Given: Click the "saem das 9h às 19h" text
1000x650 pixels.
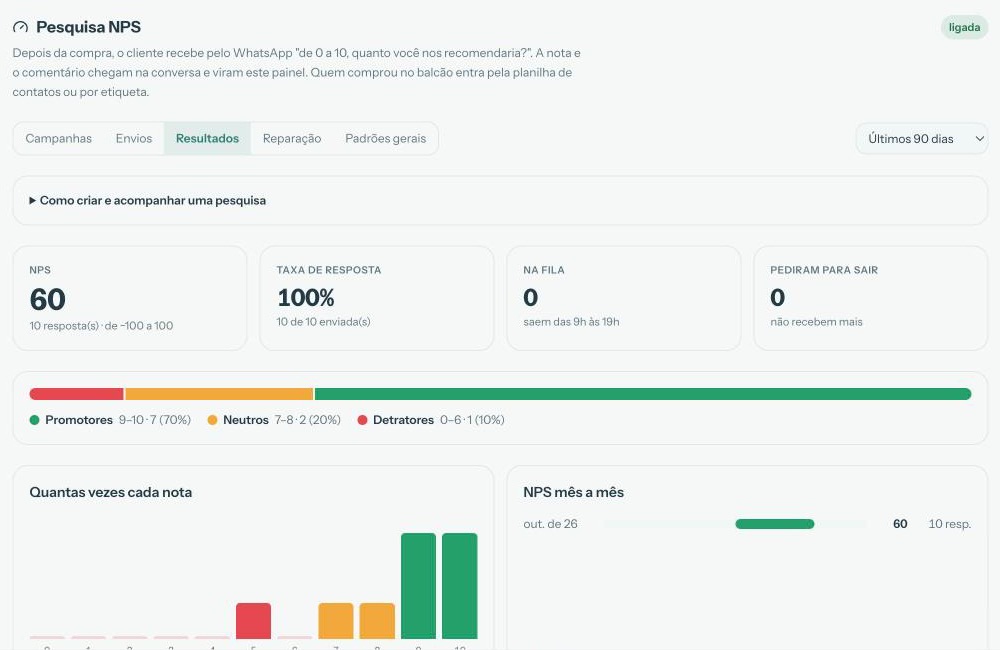Looking at the screenshot, I should [x=571, y=321].
